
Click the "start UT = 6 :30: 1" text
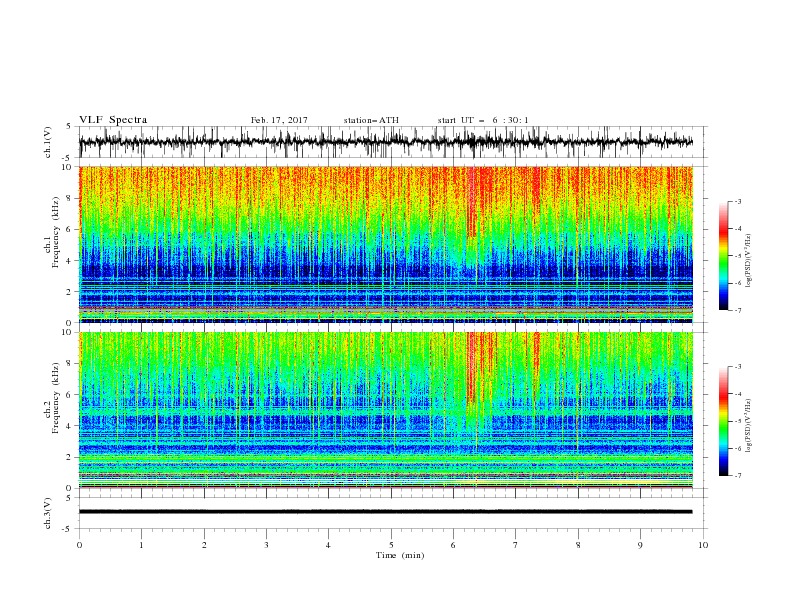(483, 120)
